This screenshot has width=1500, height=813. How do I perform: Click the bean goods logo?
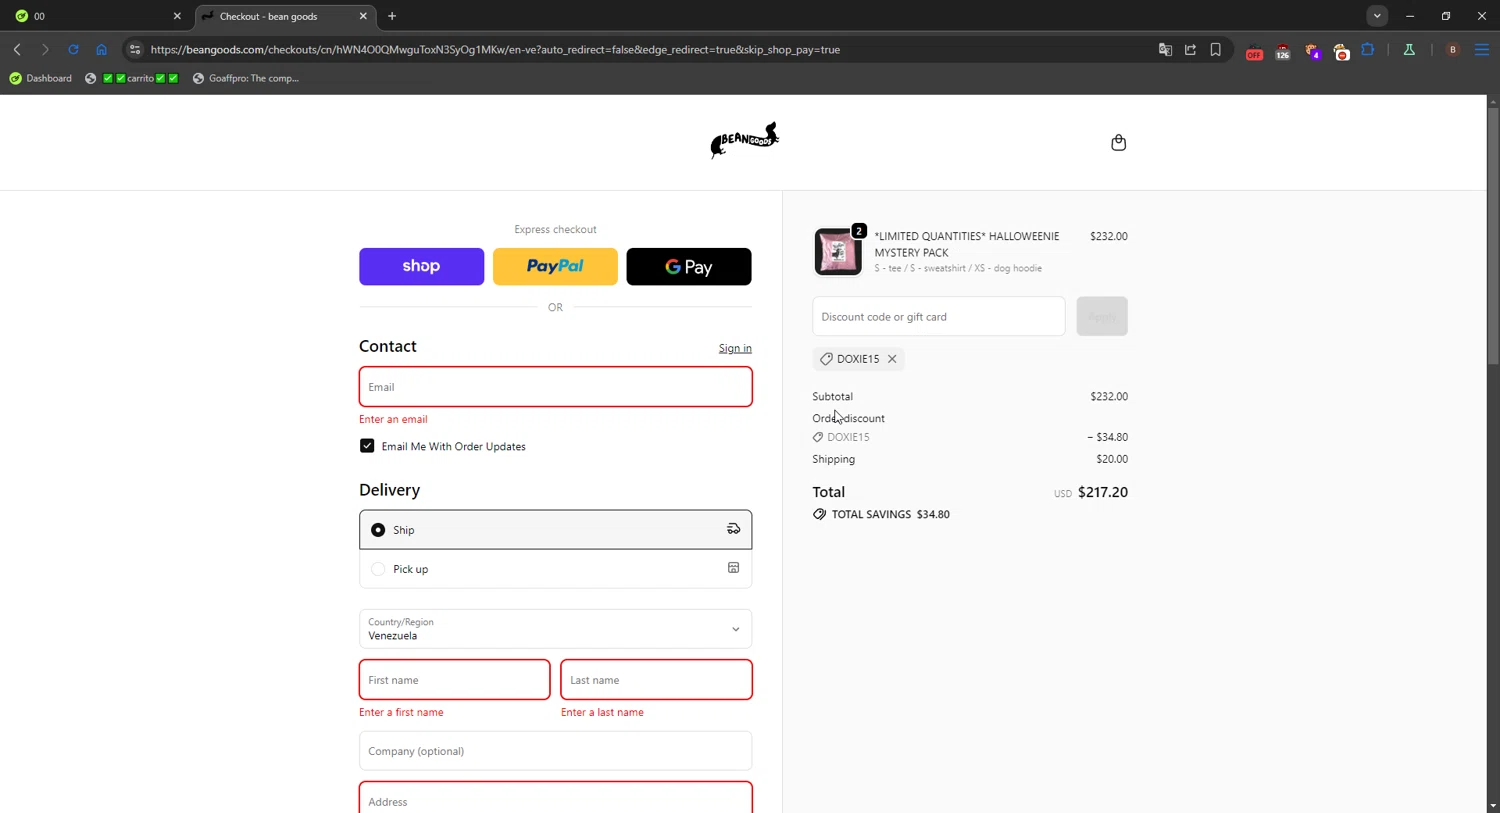click(x=745, y=141)
